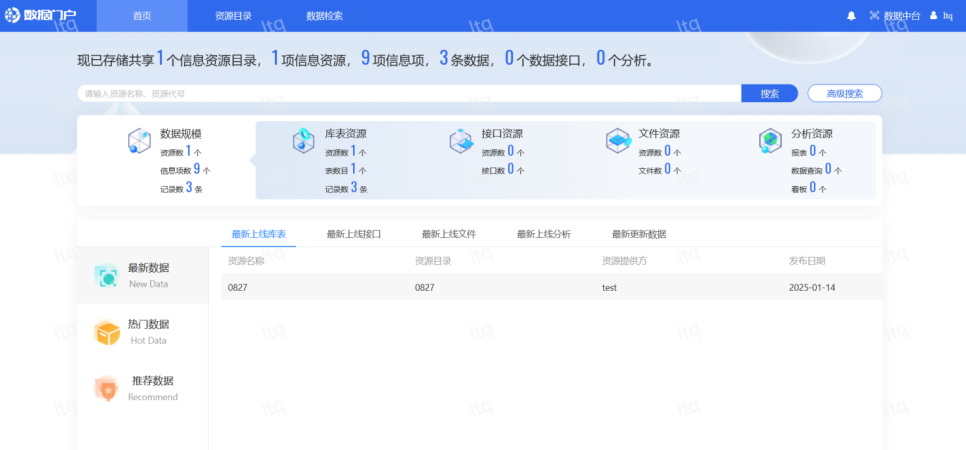966x450 pixels.
Task: Click the 接口资源 card title
Action: 502,134
